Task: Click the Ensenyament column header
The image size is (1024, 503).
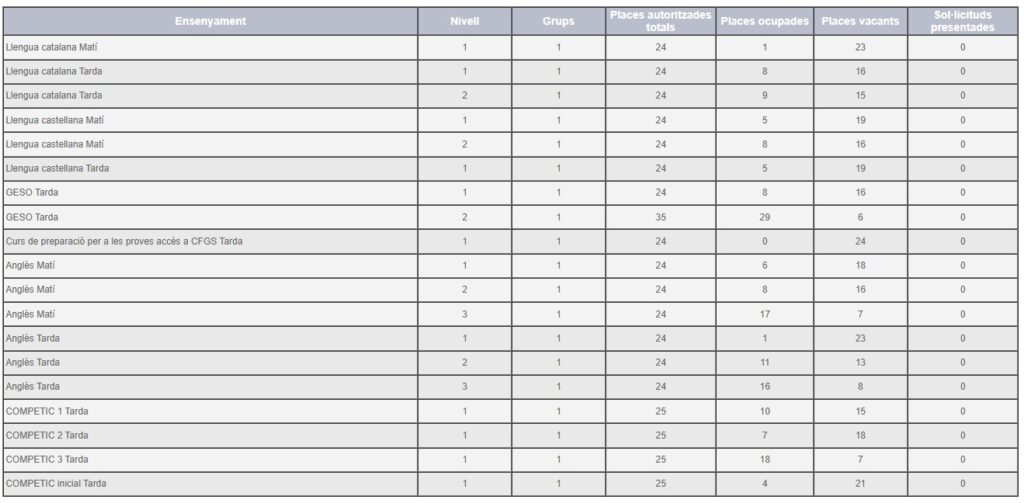Action: point(210,21)
